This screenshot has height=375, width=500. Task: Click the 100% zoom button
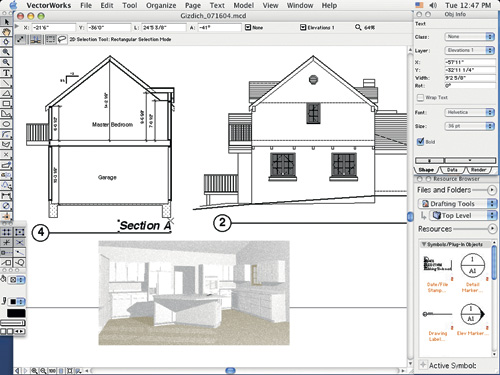click(x=52, y=371)
